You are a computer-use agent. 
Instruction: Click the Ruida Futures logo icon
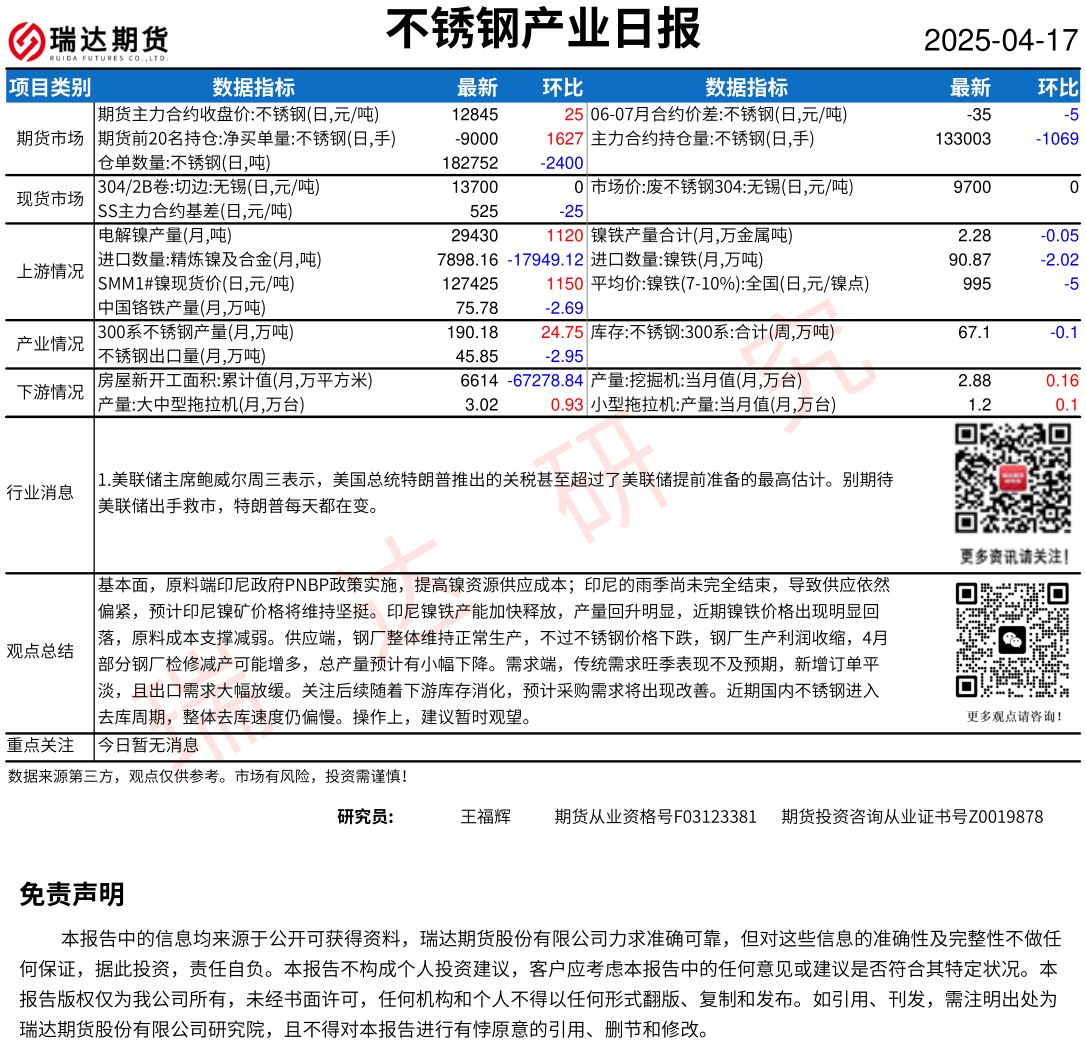pyautogui.click(x=26, y=41)
